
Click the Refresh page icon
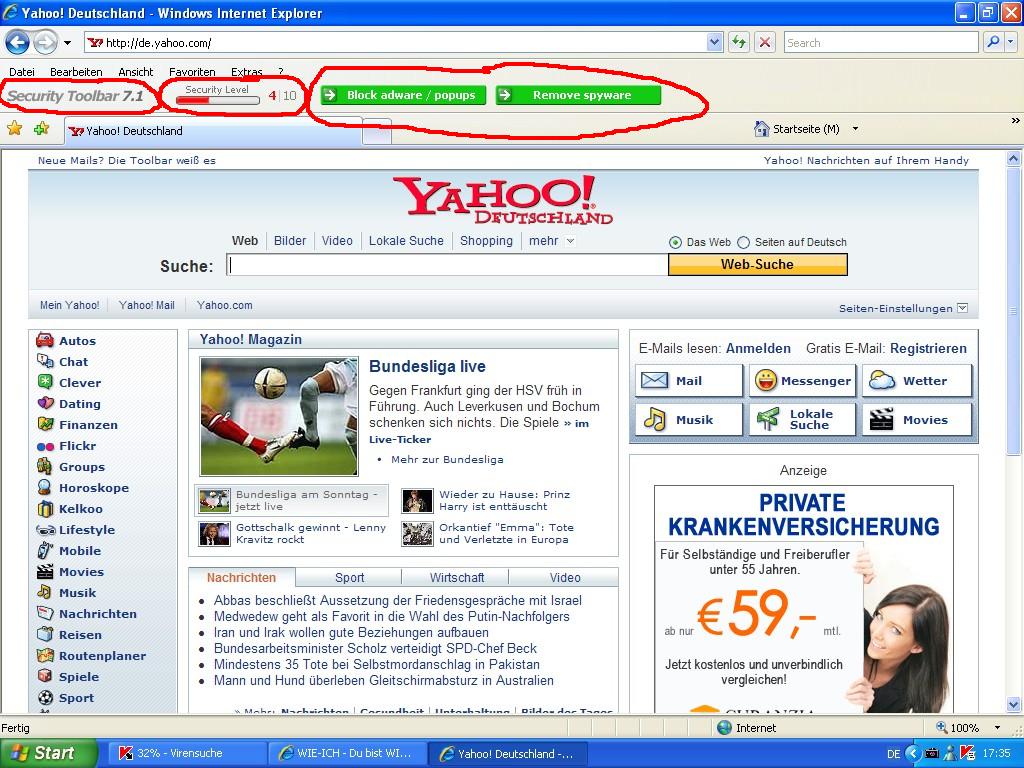[739, 42]
